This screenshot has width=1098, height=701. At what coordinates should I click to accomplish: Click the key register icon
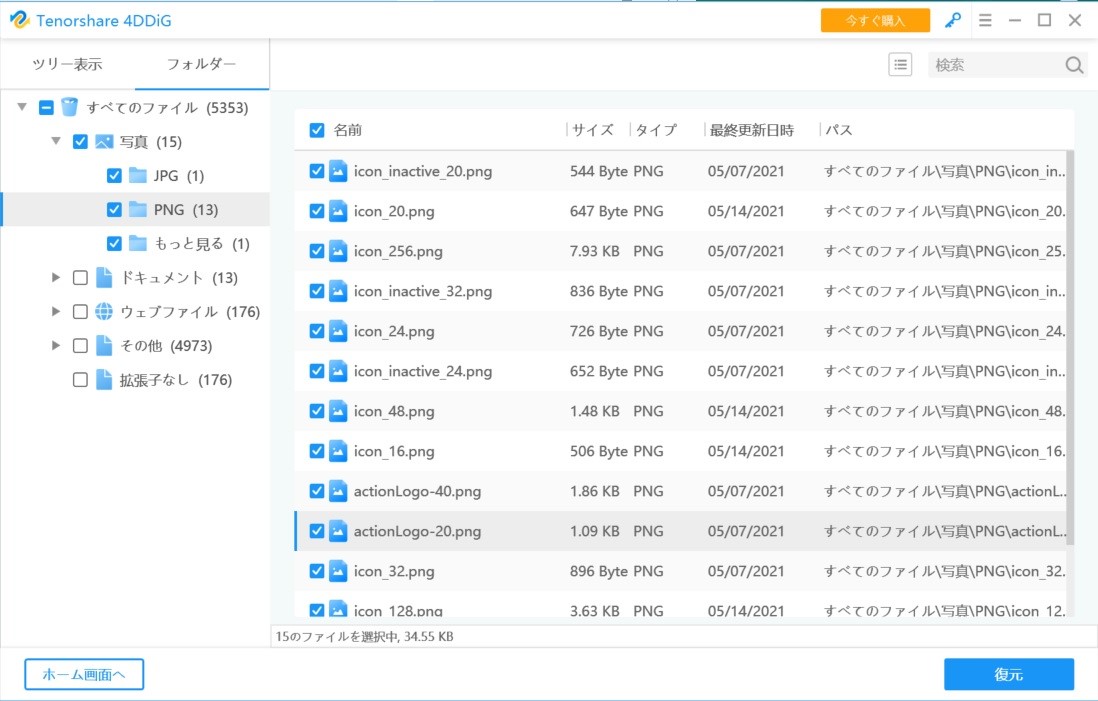click(952, 20)
